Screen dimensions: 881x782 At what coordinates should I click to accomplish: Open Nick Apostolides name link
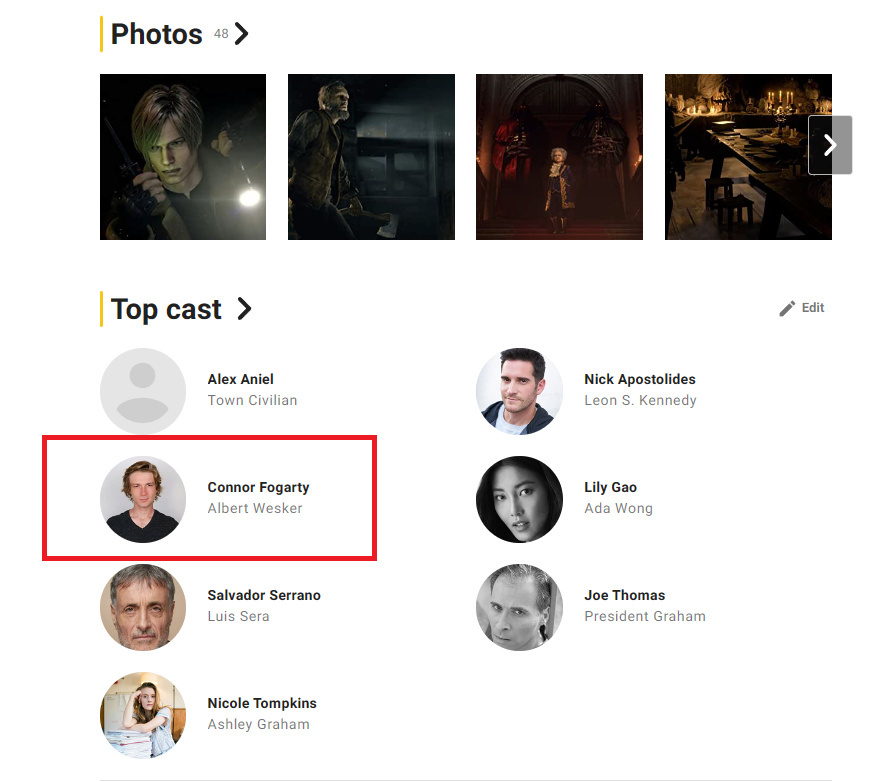click(639, 379)
